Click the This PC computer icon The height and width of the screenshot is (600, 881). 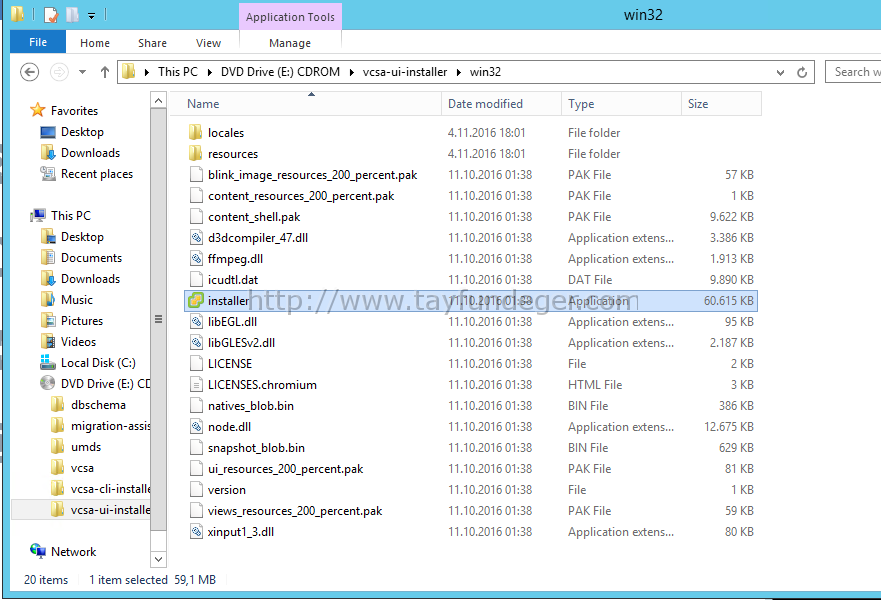tap(38, 215)
